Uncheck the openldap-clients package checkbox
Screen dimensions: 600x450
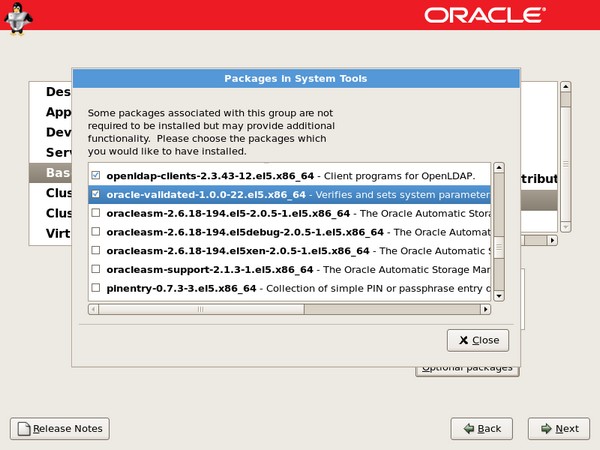pyautogui.click(x=96, y=175)
